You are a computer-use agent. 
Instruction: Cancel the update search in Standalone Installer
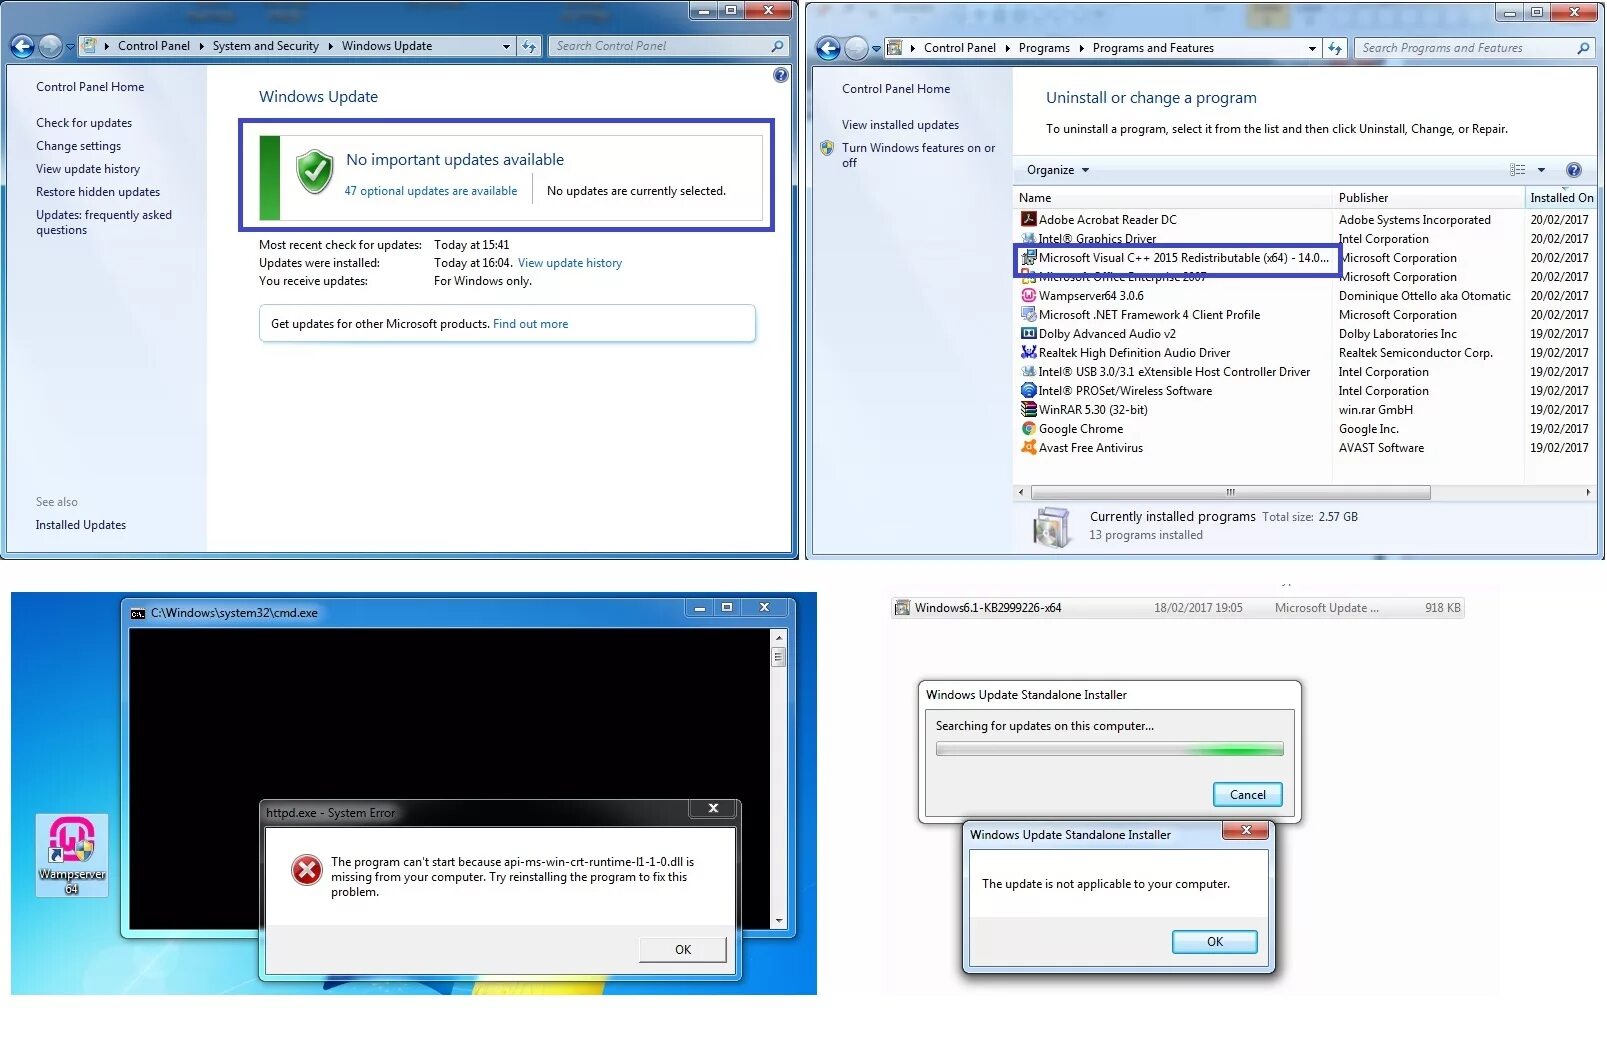(1248, 795)
